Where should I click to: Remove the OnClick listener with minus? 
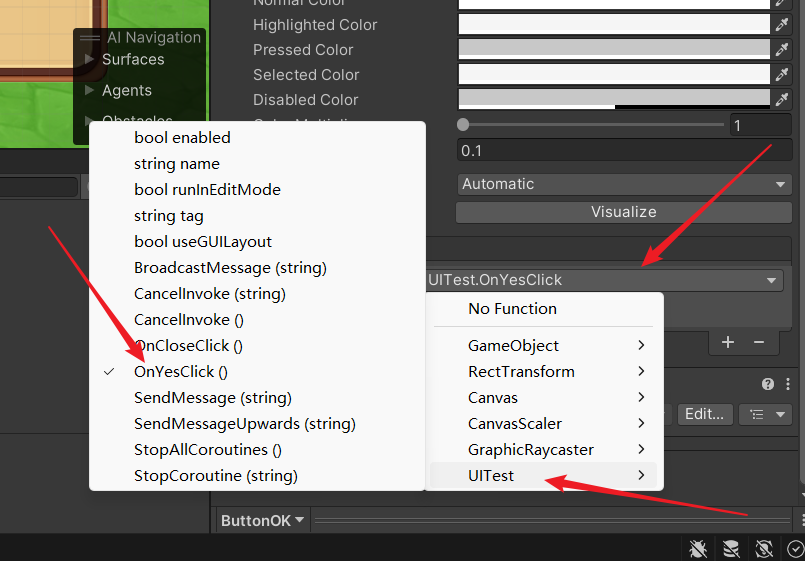click(759, 342)
